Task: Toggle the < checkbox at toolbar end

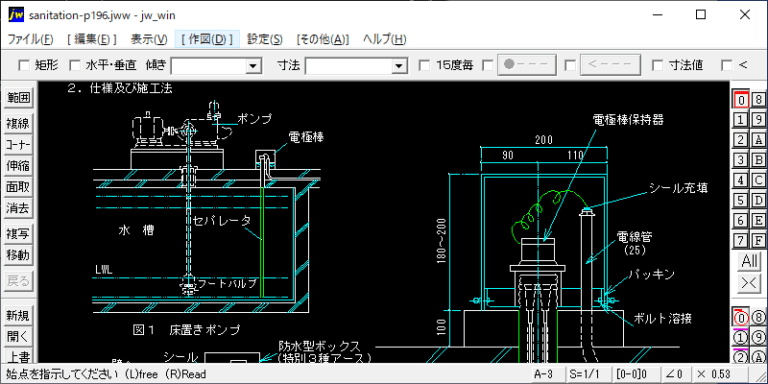Action: pos(727,65)
